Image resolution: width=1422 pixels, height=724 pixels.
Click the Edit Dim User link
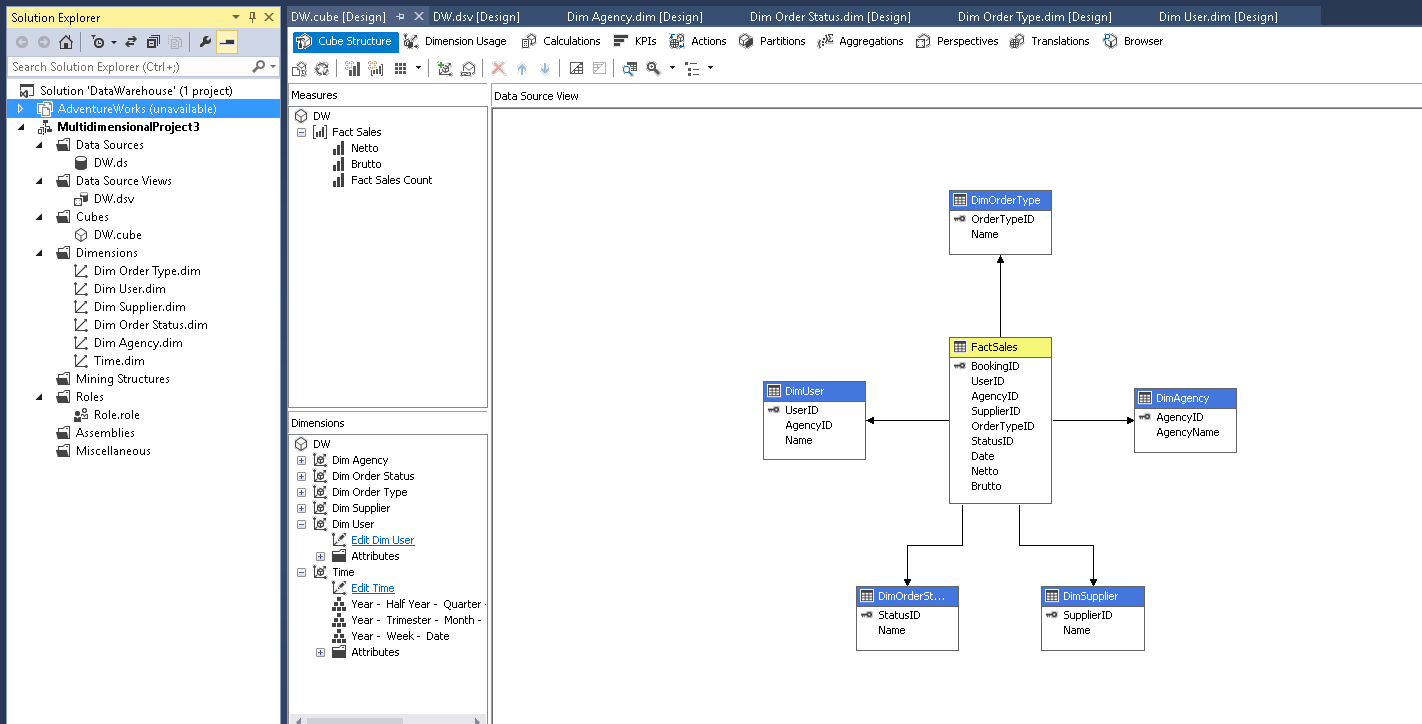[382, 540]
